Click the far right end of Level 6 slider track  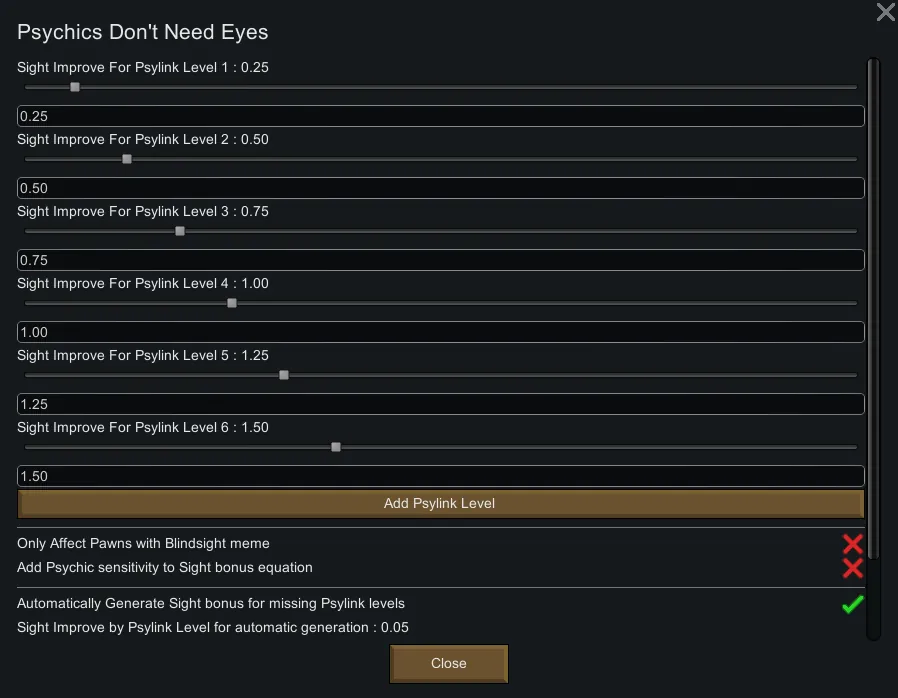(x=853, y=447)
